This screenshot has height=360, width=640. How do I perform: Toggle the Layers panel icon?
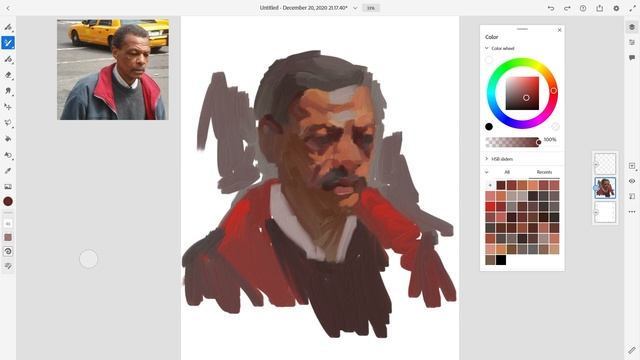coord(632,27)
